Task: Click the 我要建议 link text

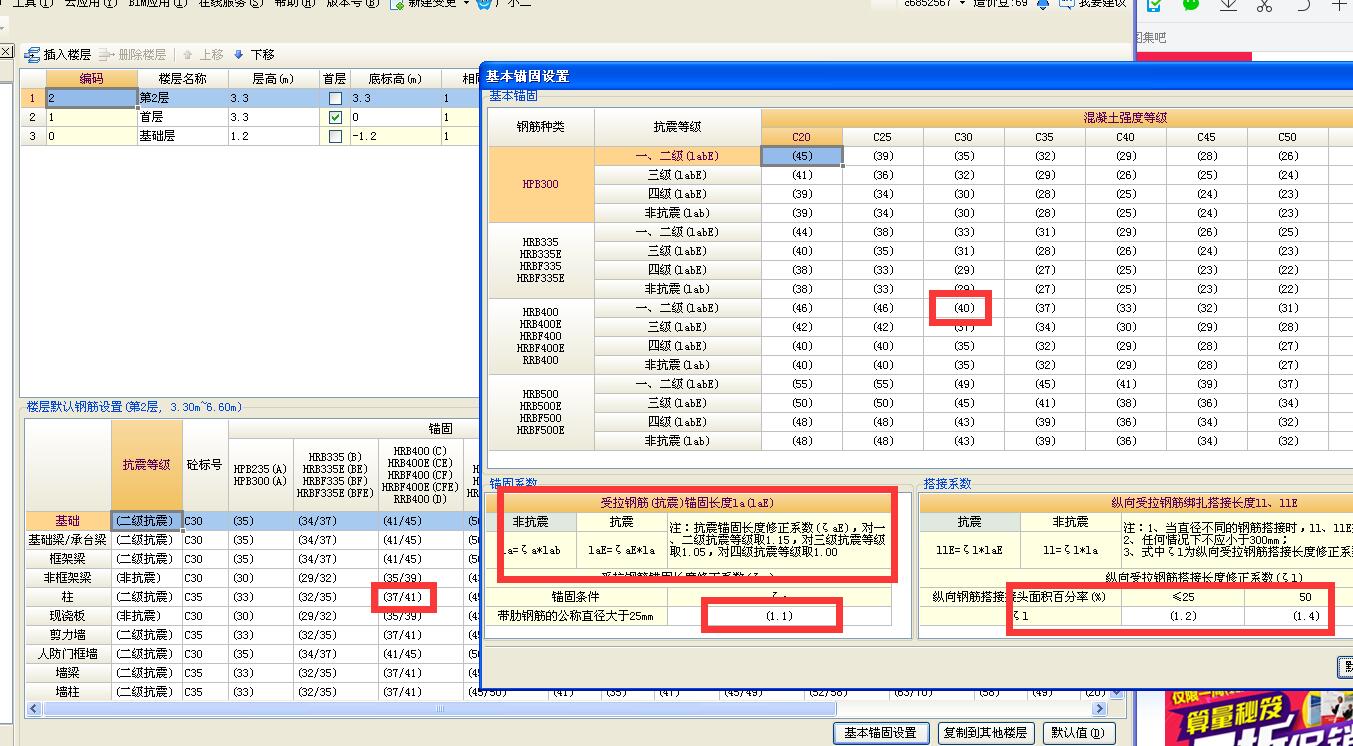Action: point(1102,4)
